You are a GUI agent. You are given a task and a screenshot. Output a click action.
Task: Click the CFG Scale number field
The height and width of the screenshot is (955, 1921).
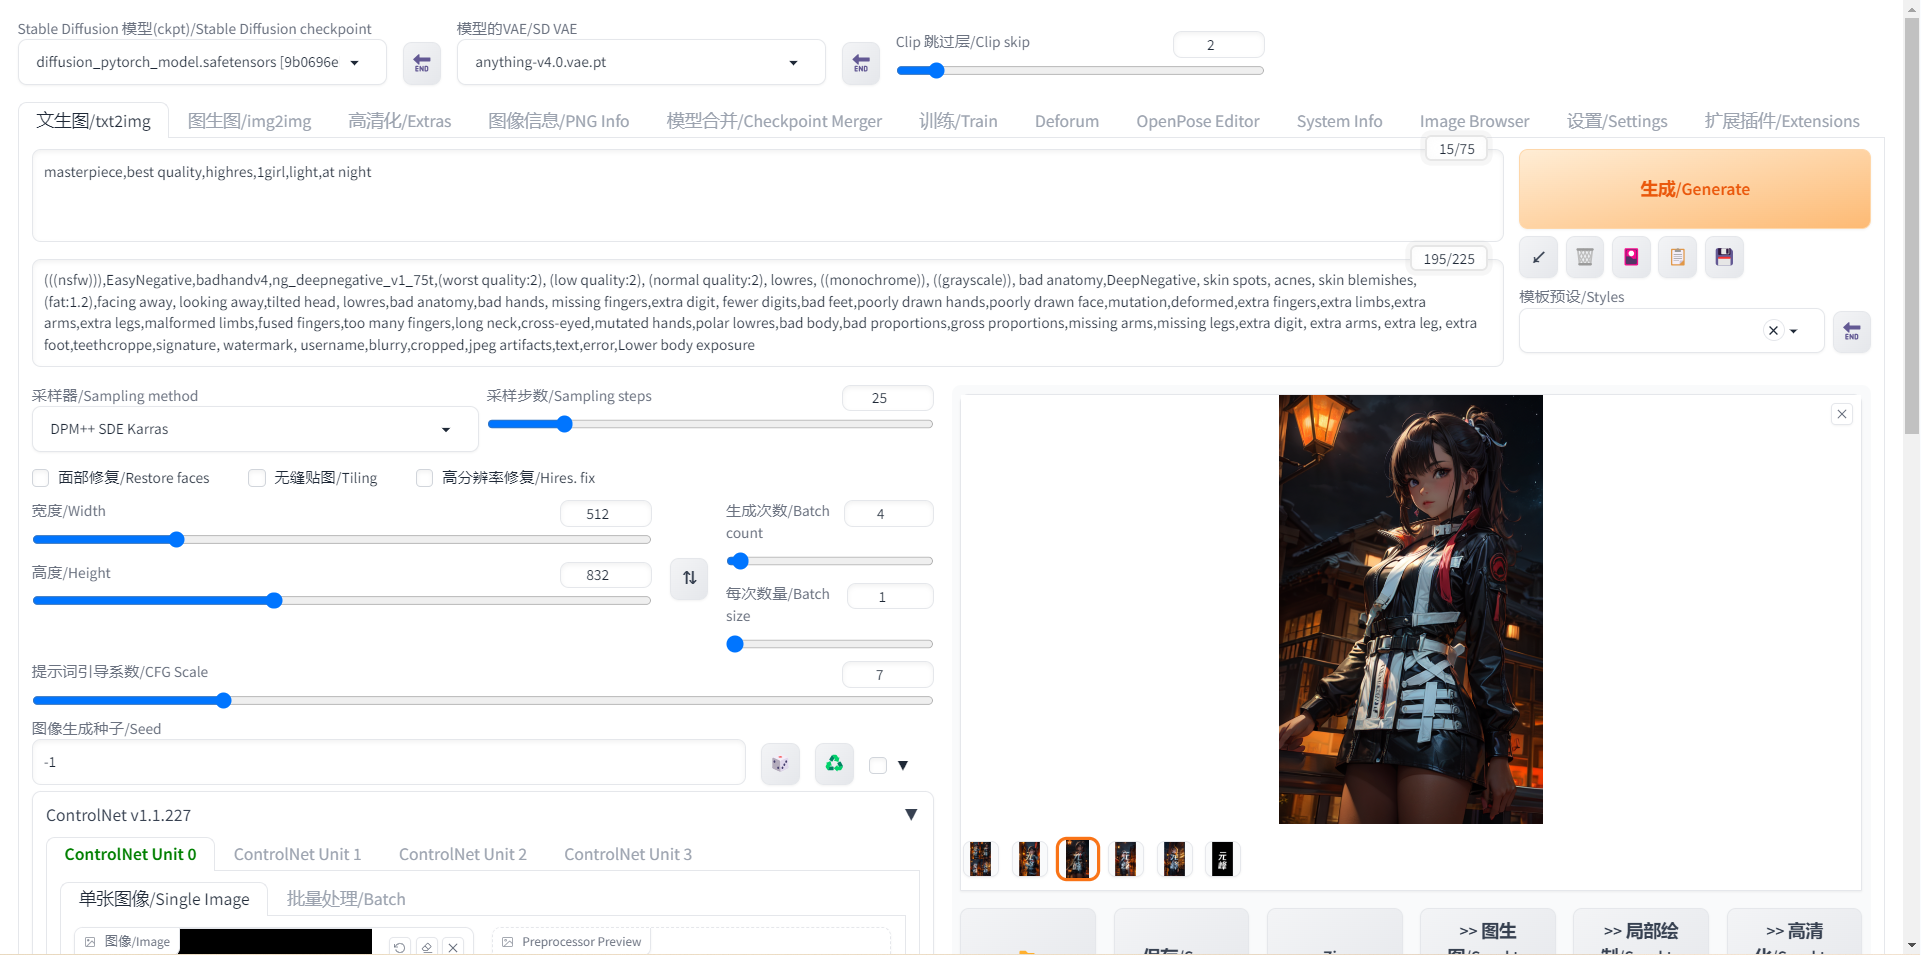tap(888, 675)
